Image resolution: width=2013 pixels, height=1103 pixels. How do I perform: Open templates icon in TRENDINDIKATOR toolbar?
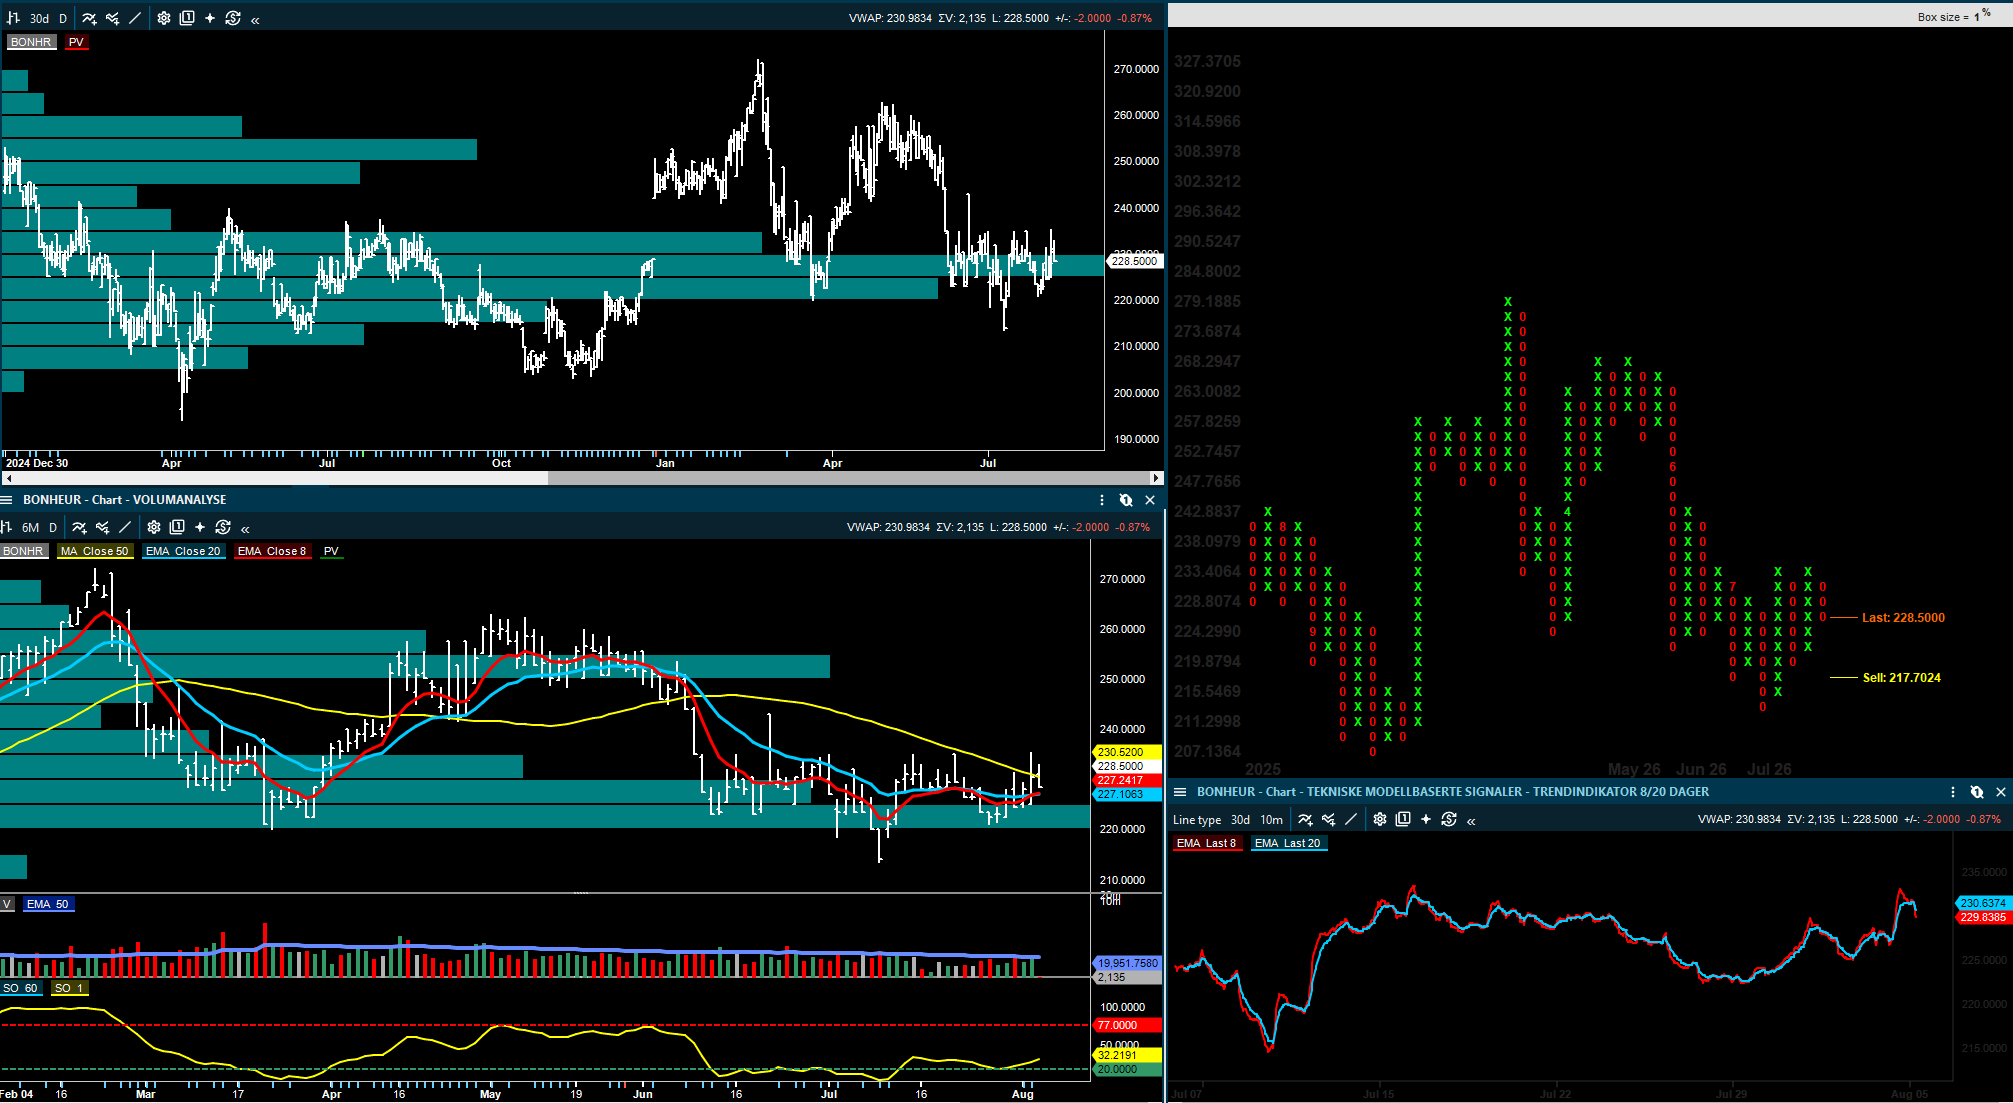[1403, 819]
